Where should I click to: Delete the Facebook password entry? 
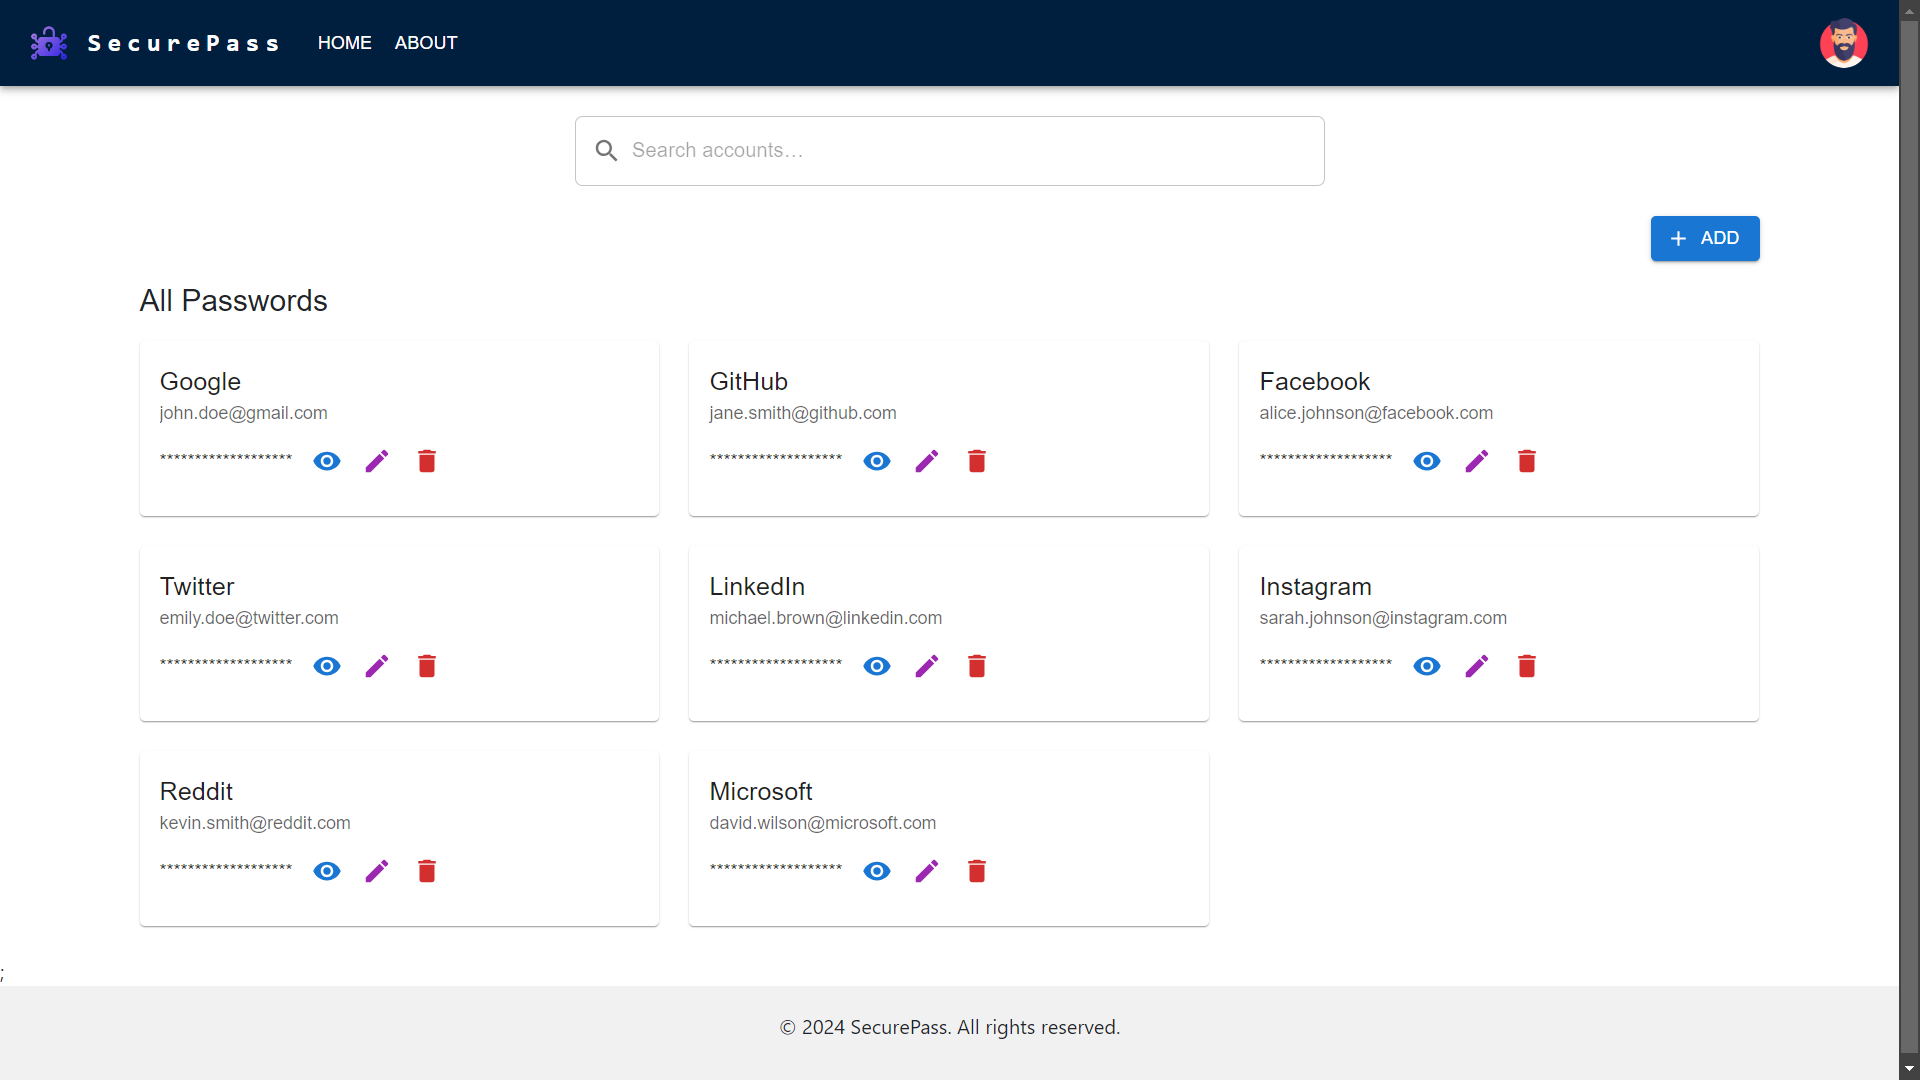[x=1526, y=461]
